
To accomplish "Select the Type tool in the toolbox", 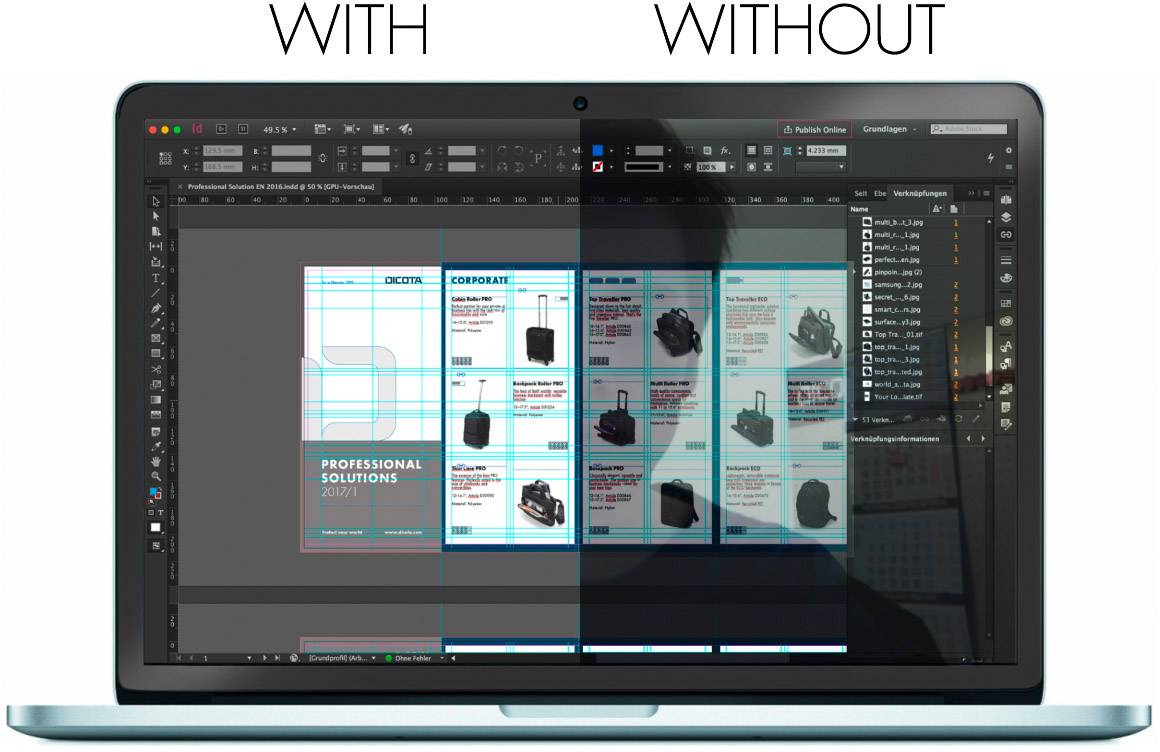I will [156, 278].
